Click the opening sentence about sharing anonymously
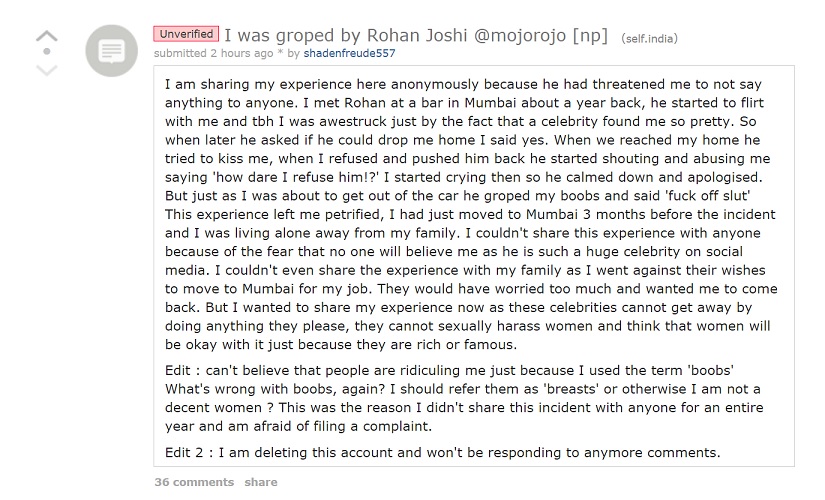Image resolution: width=825 pixels, height=500 pixels. pyautogui.click(x=463, y=93)
